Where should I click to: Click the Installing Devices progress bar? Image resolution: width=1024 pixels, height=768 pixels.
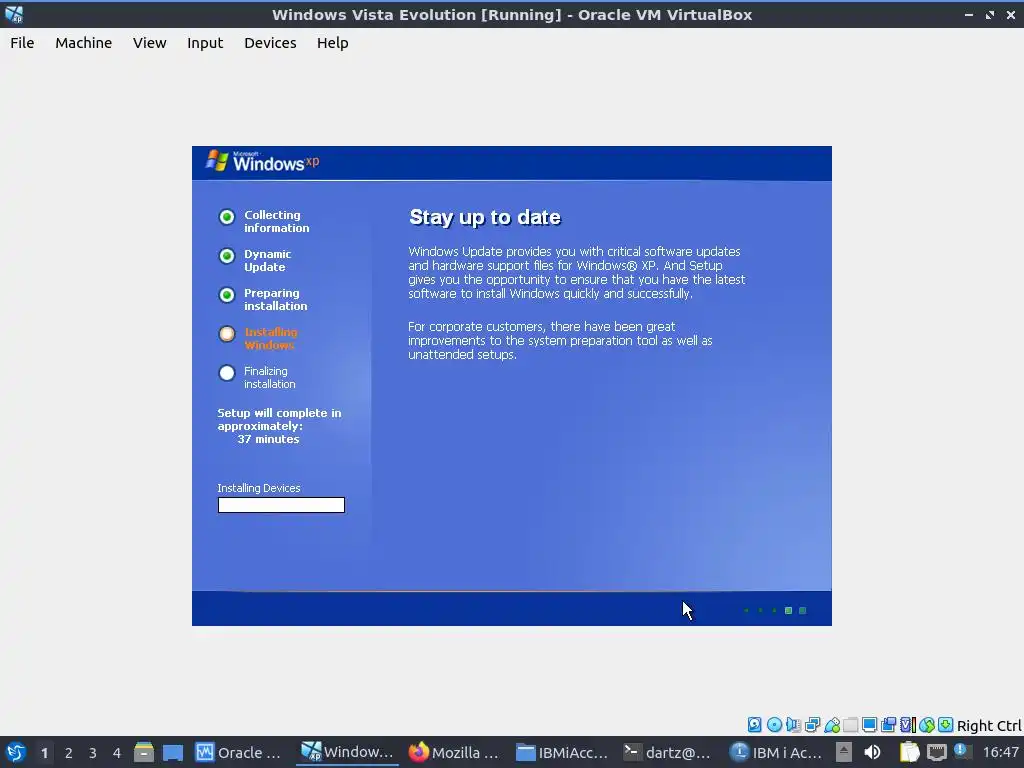[x=281, y=505]
